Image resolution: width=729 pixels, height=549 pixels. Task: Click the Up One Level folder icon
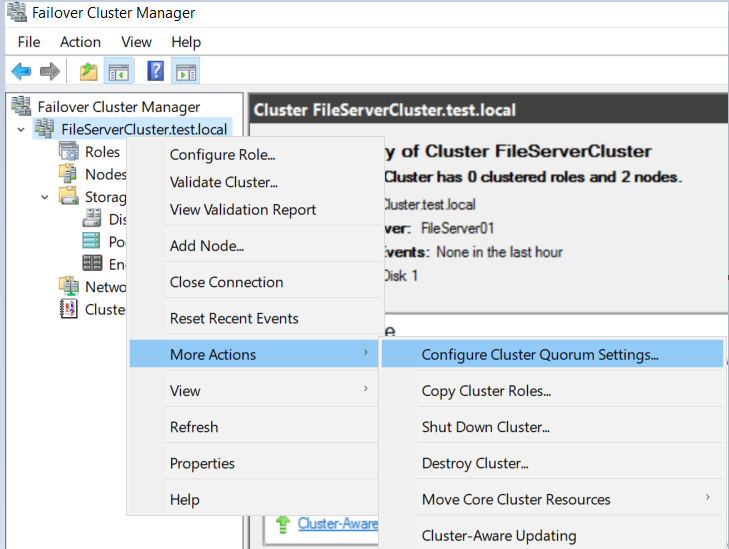click(x=89, y=71)
